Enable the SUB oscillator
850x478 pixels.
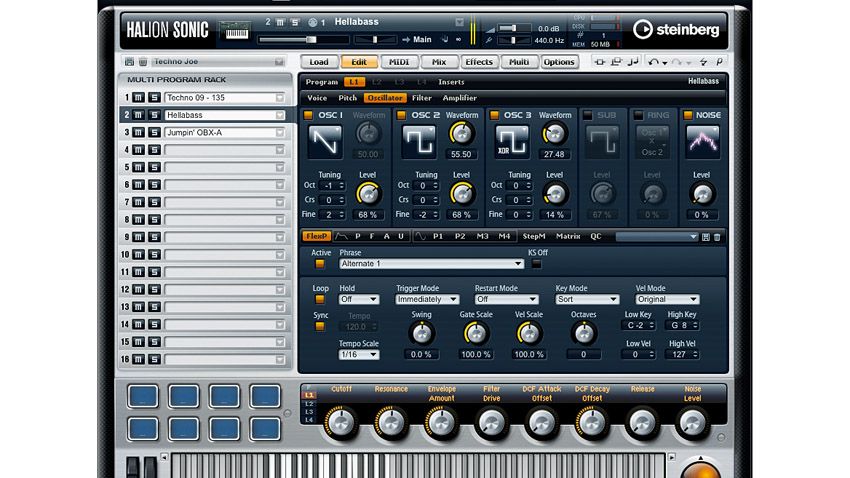pos(587,115)
